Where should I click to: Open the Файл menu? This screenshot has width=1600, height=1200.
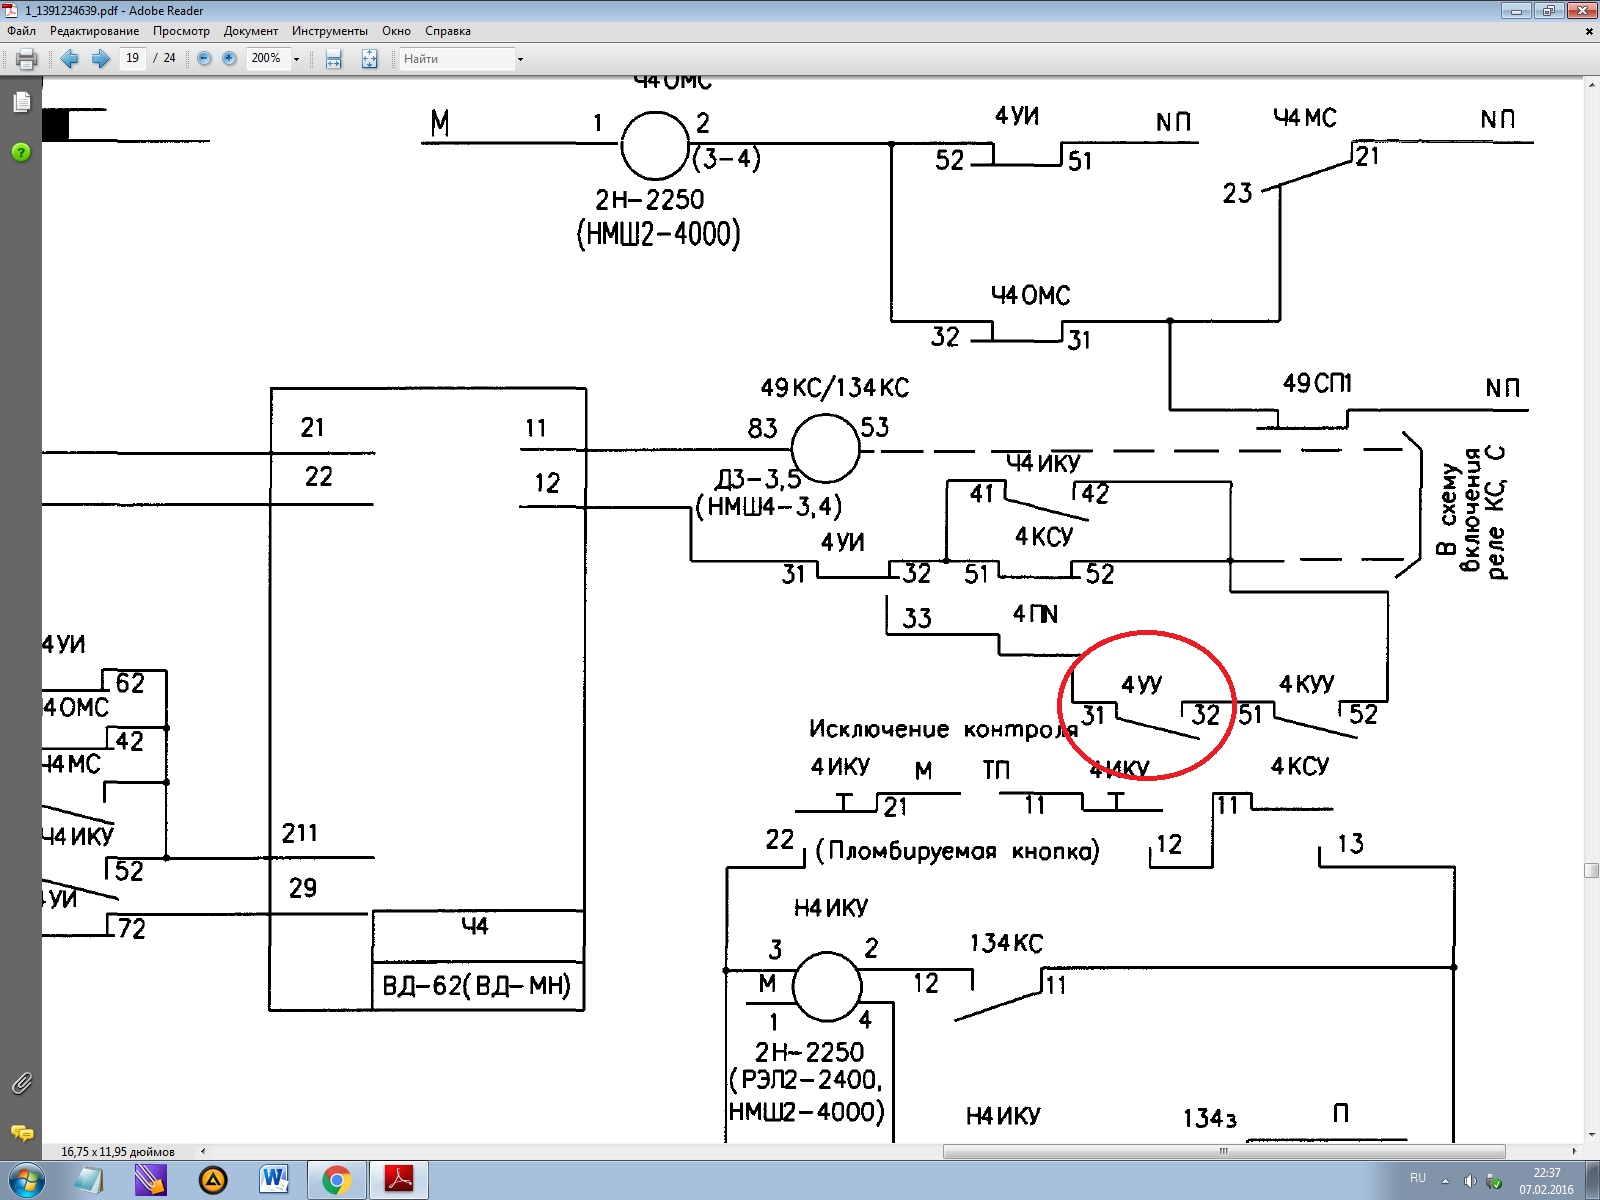point(21,31)
